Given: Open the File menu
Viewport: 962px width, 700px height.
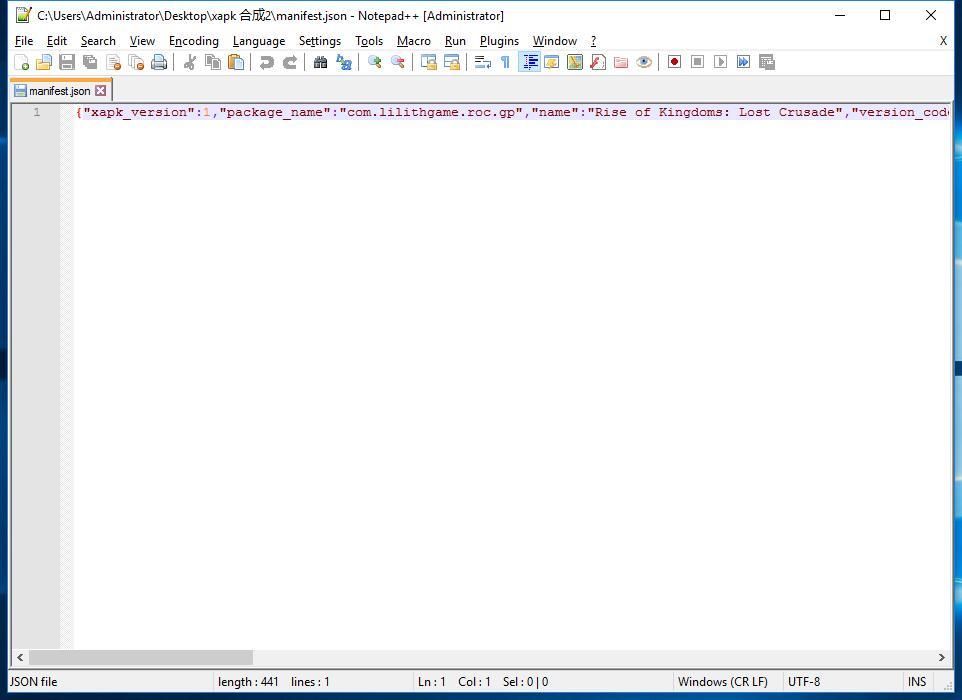Looking at the screenshot, I should tap(24, 41).
